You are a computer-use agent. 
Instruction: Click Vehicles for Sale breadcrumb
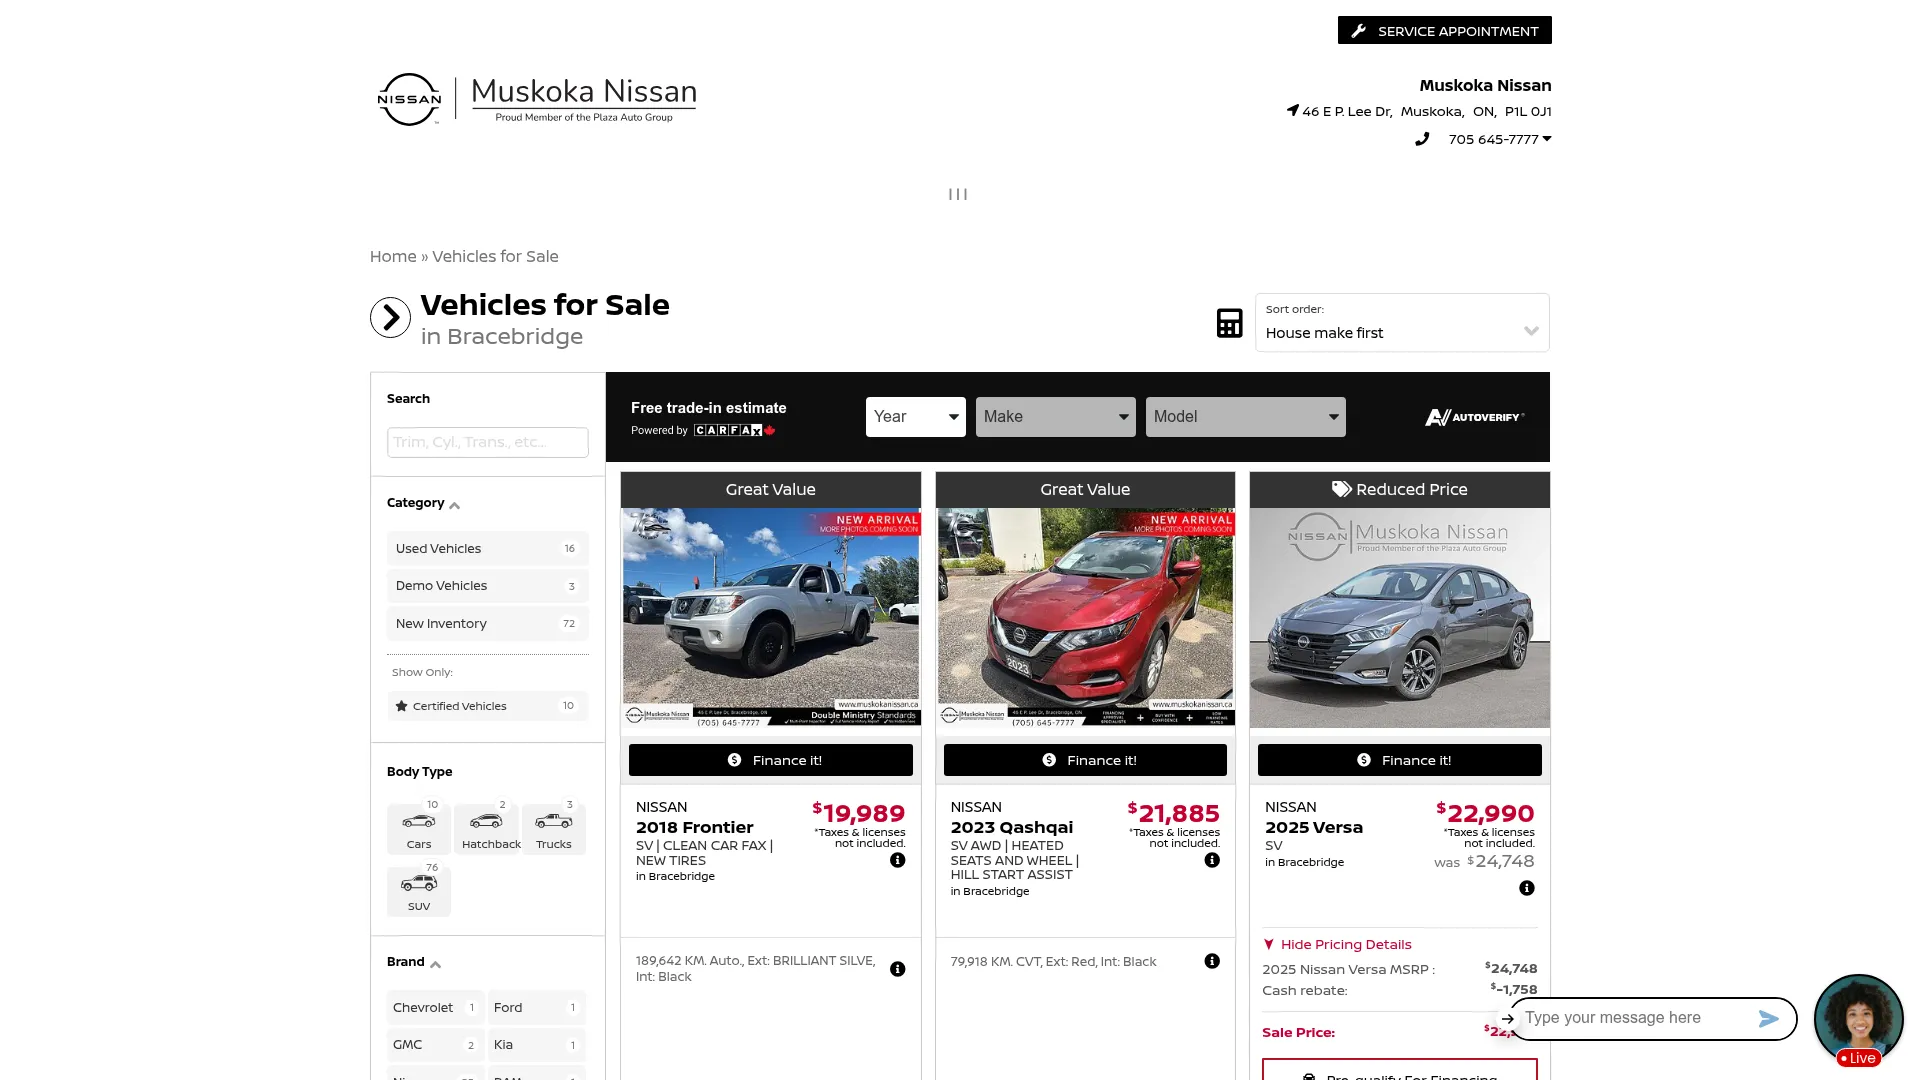click(495, 257)
